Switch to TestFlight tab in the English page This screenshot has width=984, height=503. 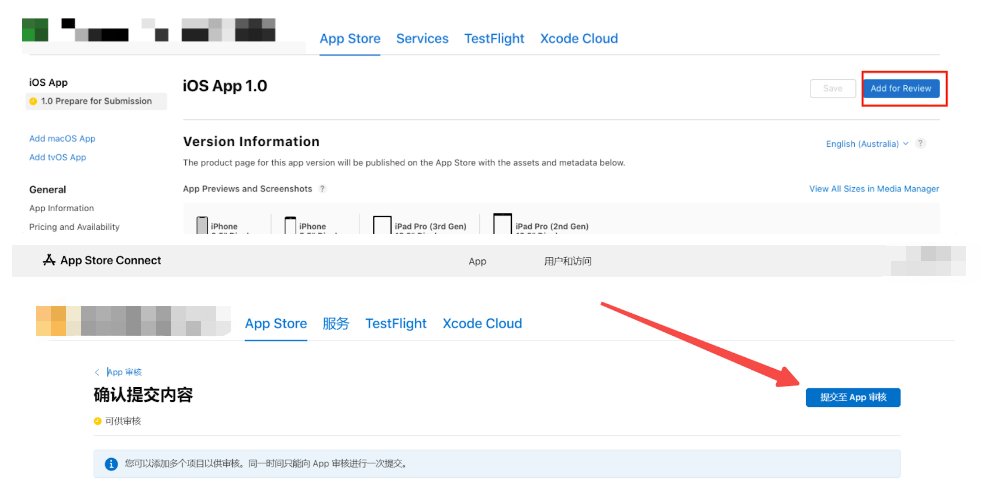click(x=495, y=39)
